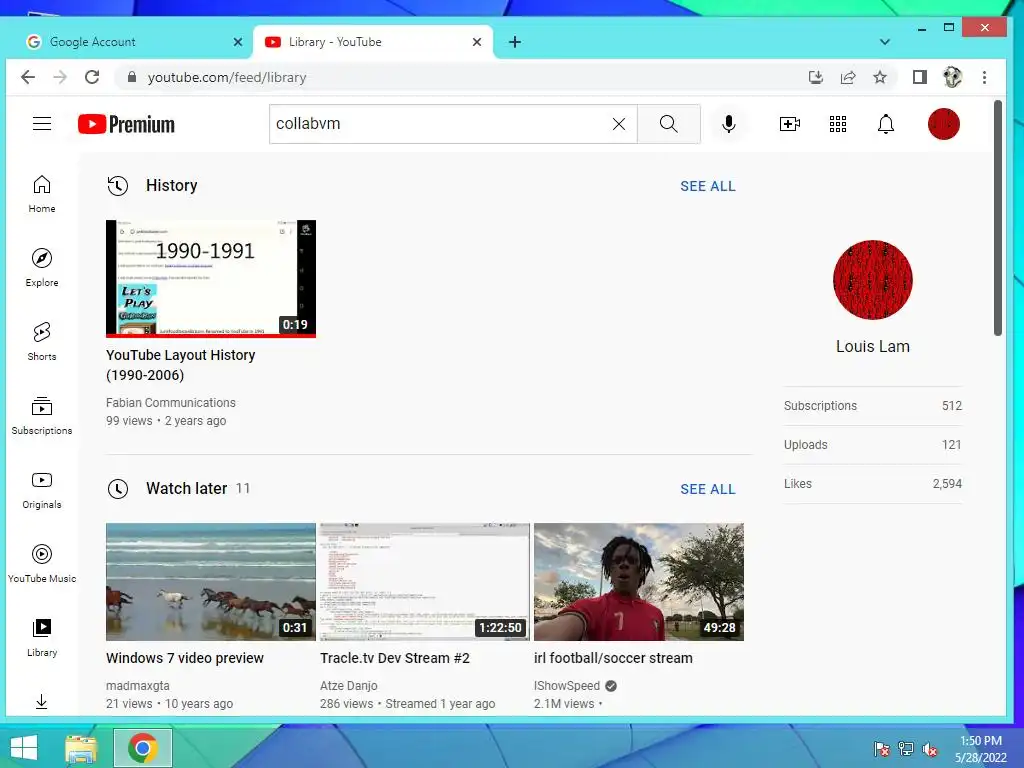1024x768 pixels.
Task: Click the Louis Lam name
Action: pos(872,347)
